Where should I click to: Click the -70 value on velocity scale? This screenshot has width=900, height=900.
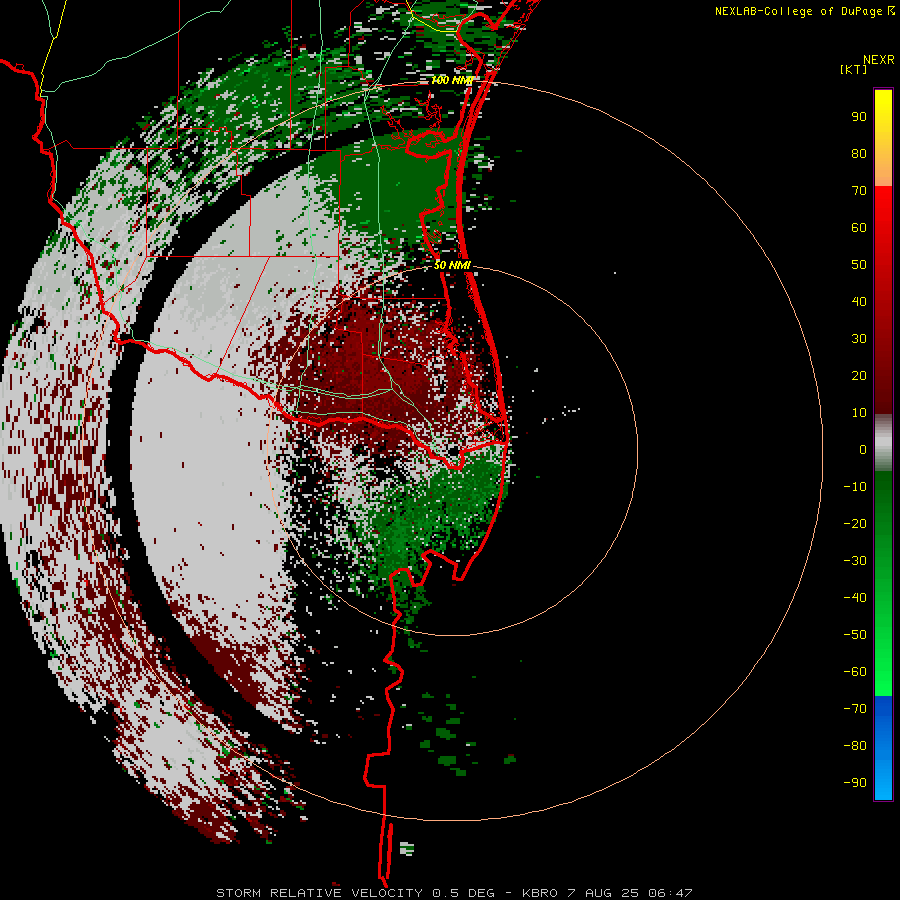pos(855,709)
